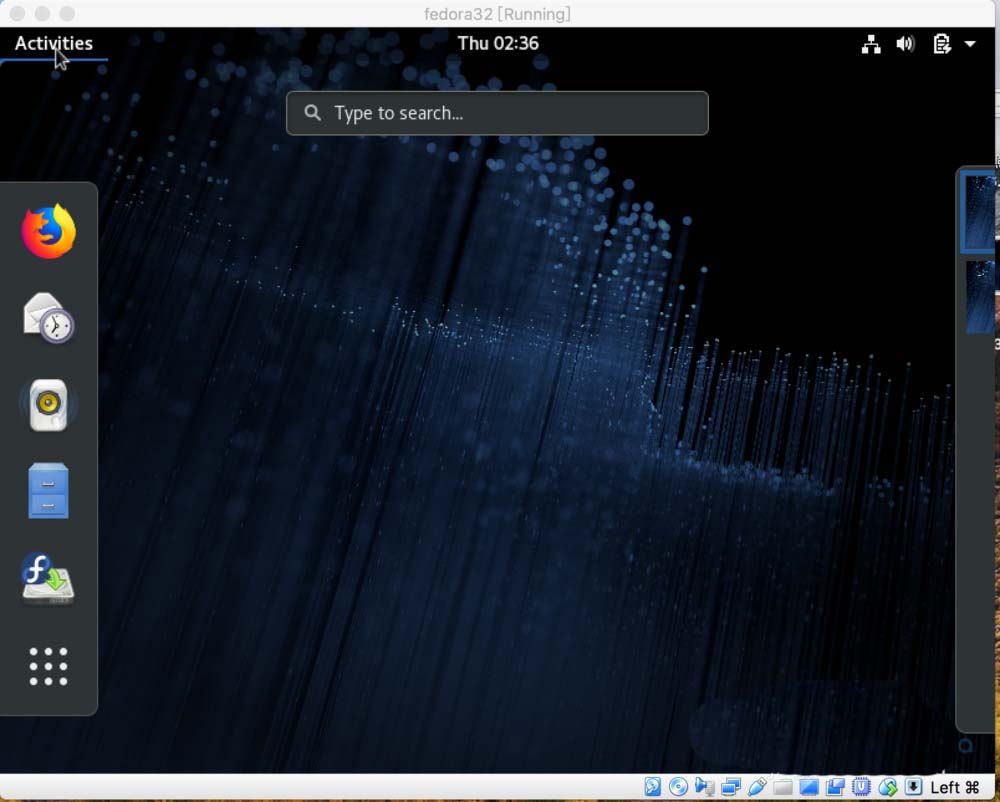Screen dimensions: 1000x802
Task: Open Rhythmbox music player in dash
Action: (49, 405)
